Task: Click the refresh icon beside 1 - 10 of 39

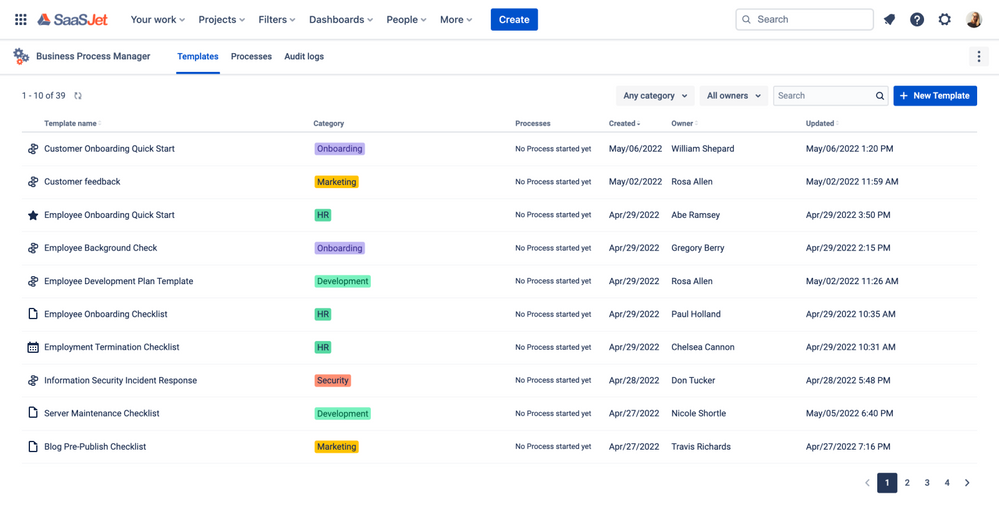Action: pos(78,96)
